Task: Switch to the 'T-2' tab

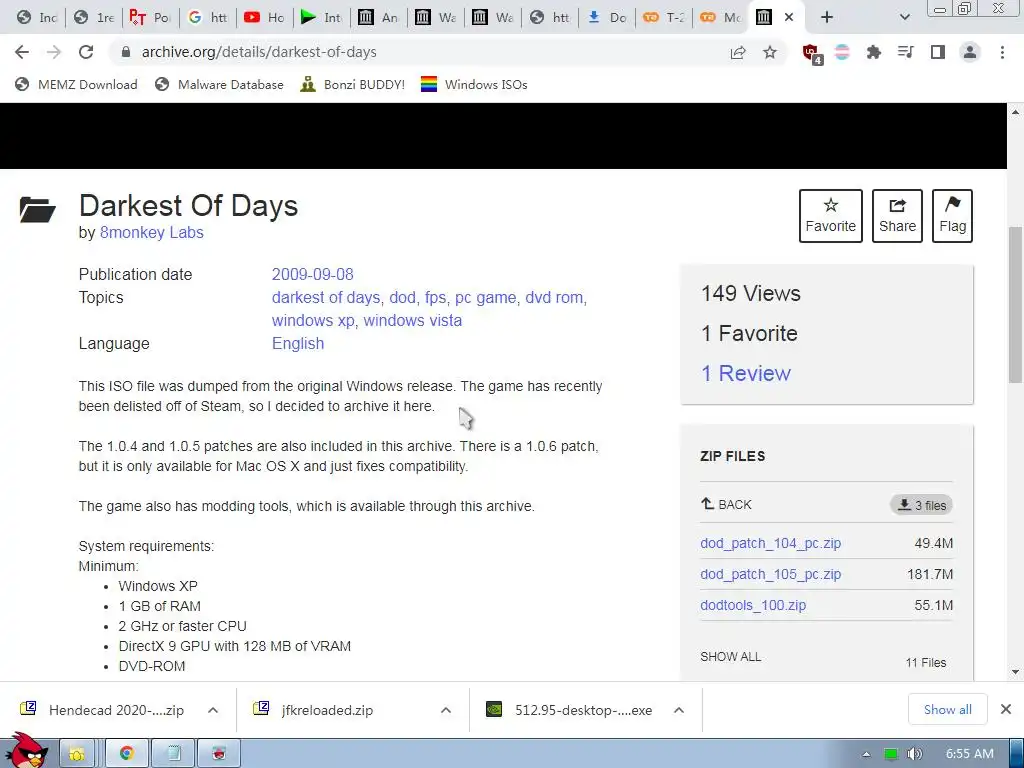Action: point(663,18)
